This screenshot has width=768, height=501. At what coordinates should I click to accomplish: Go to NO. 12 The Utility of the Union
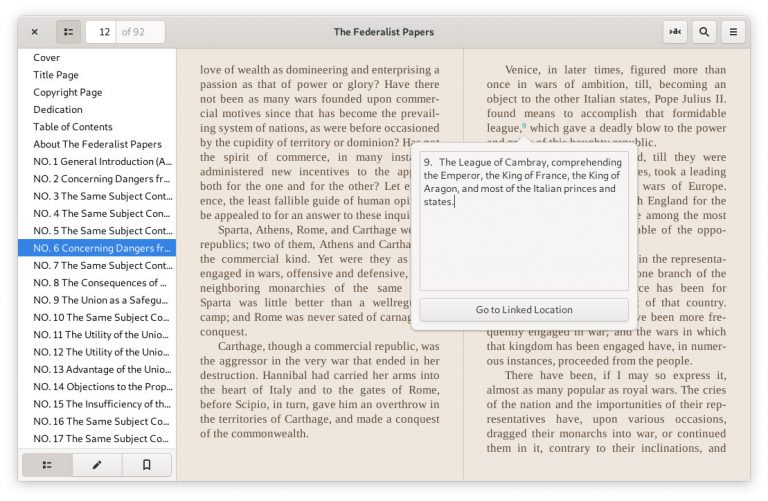coord(97,352)
